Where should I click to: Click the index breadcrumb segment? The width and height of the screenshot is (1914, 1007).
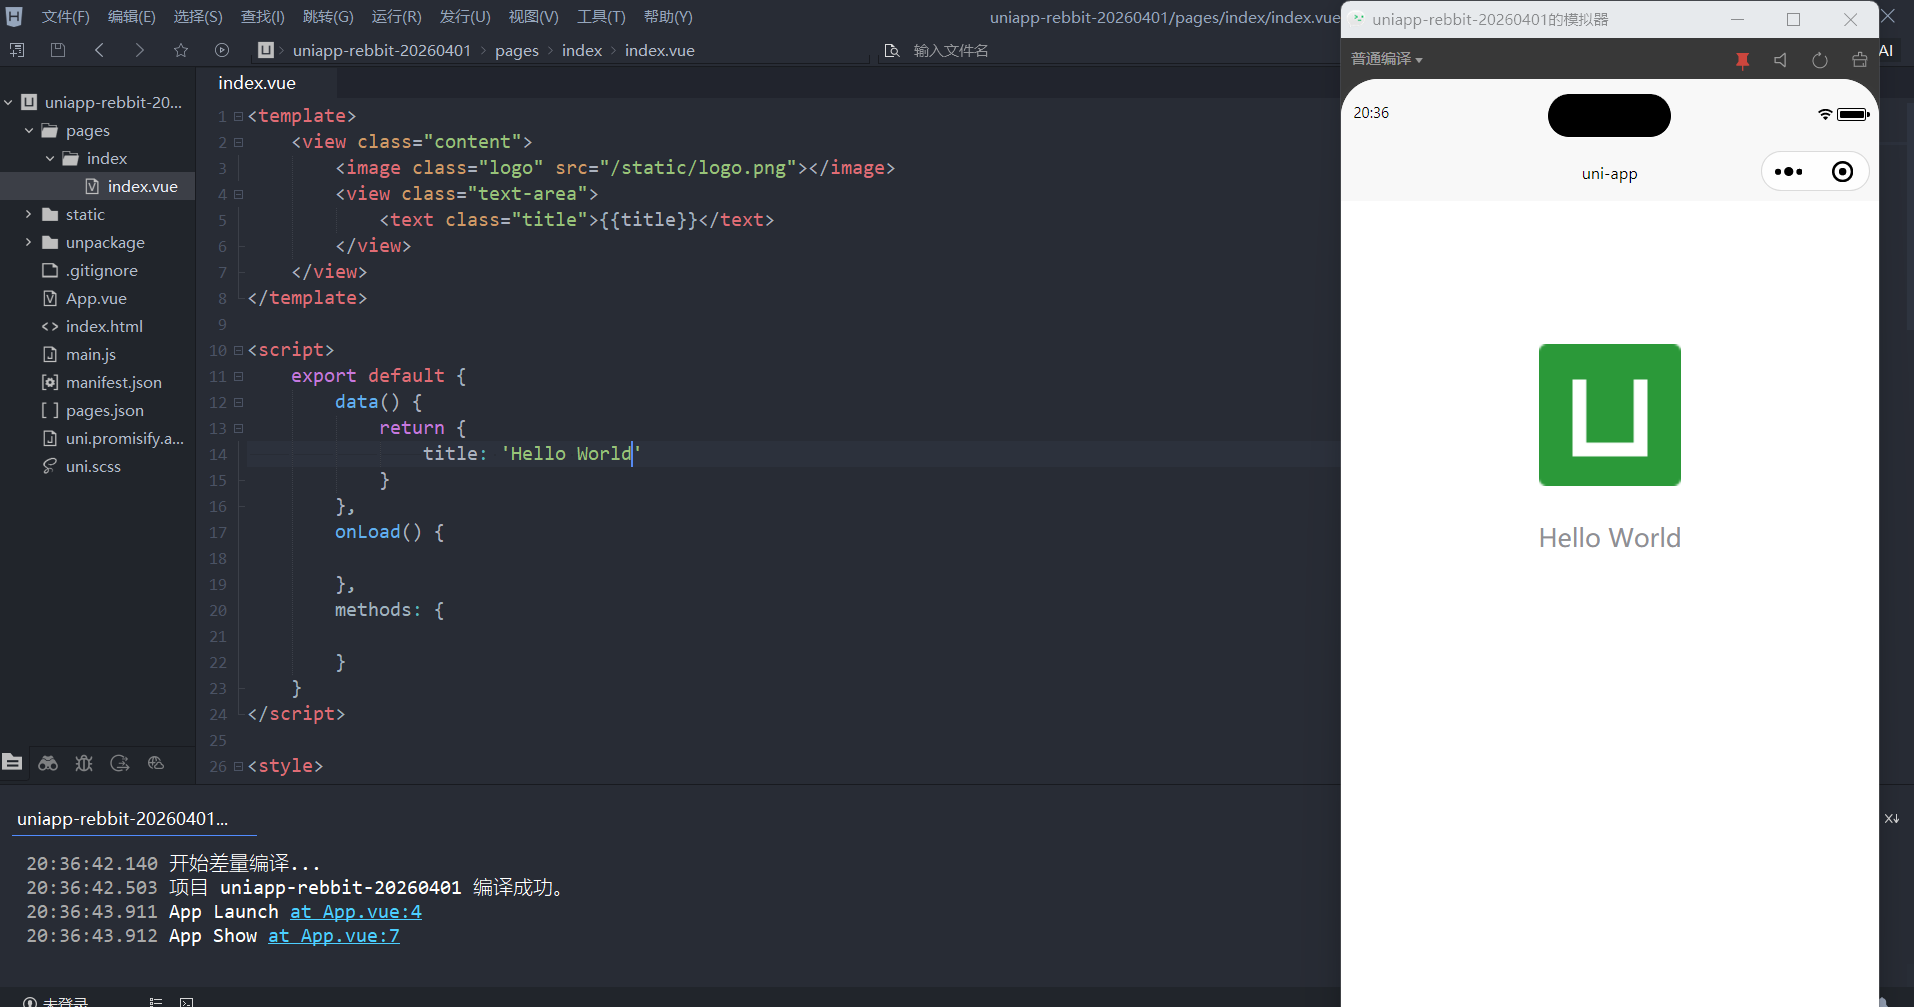[x=582, y=50]
